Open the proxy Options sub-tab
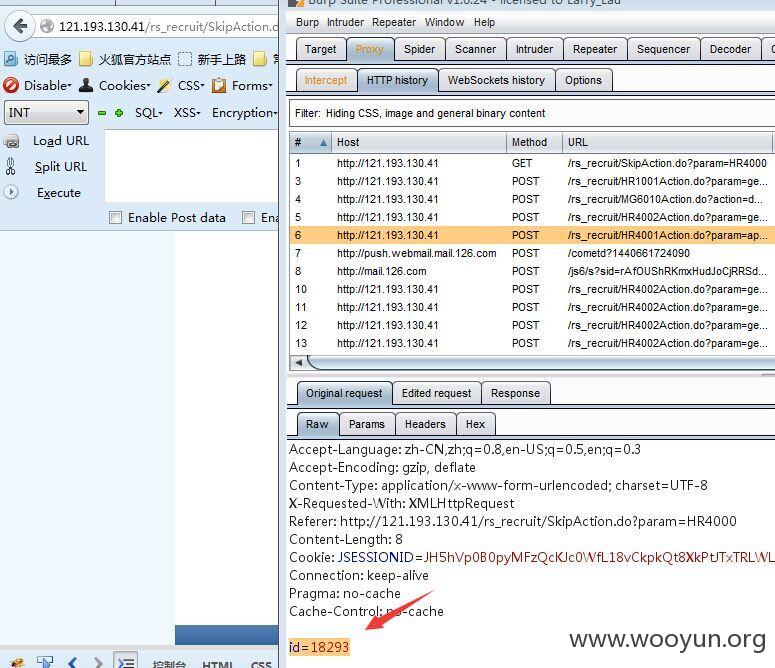 point(583,80)
